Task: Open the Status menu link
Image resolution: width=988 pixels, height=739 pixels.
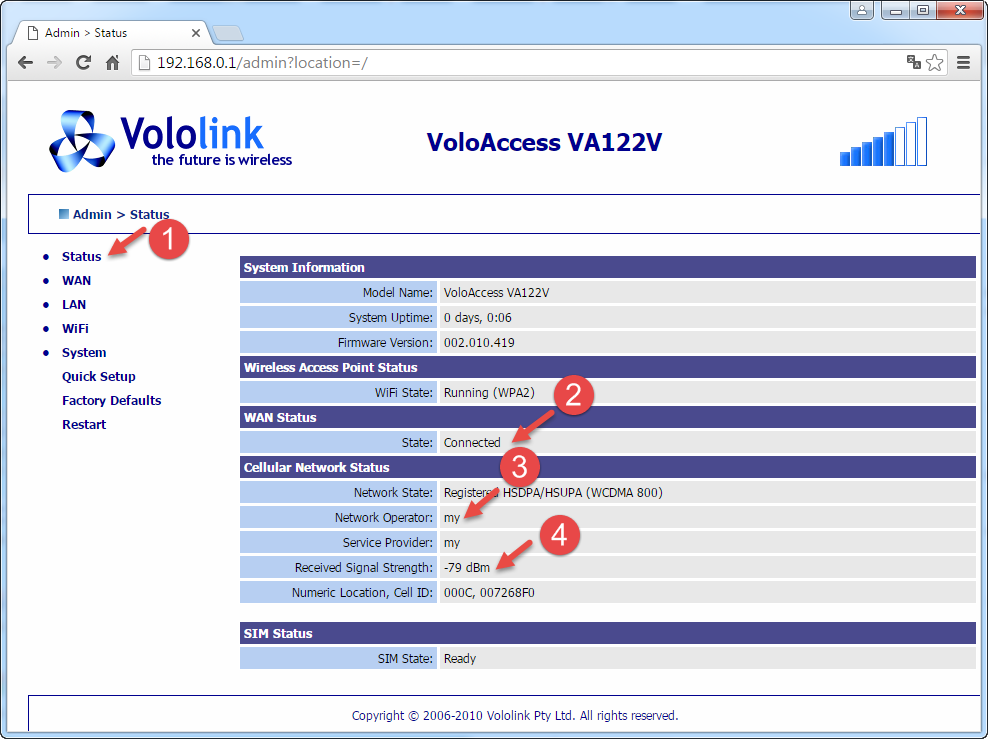Action: (x=81, y=256)
